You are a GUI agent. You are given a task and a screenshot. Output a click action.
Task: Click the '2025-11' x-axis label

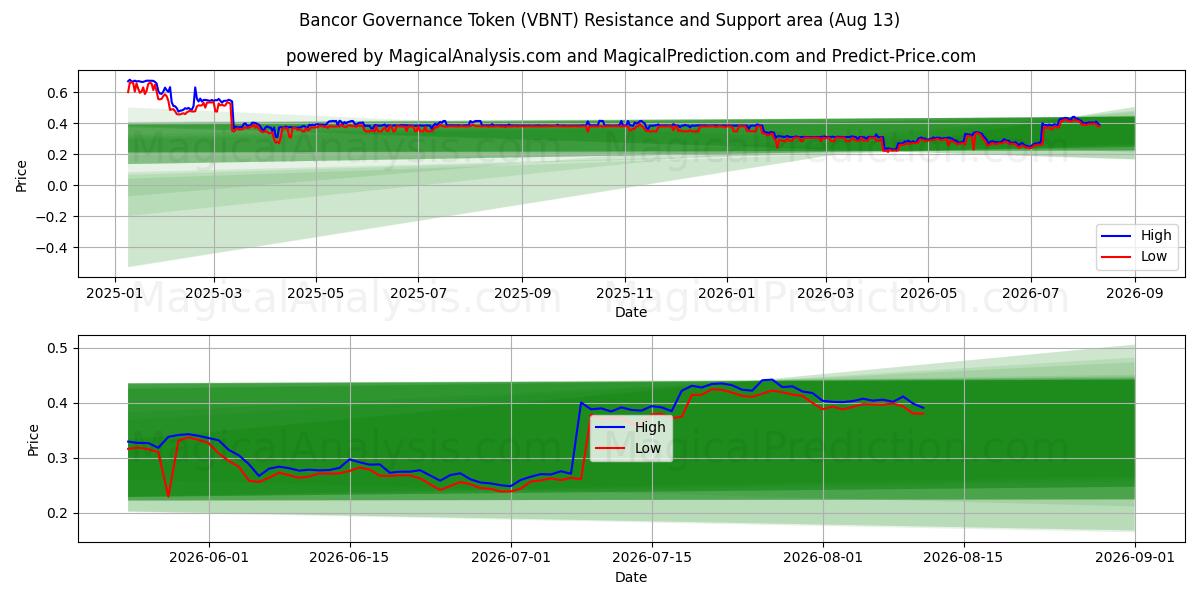pyautogui.click(x=625, y=295)
